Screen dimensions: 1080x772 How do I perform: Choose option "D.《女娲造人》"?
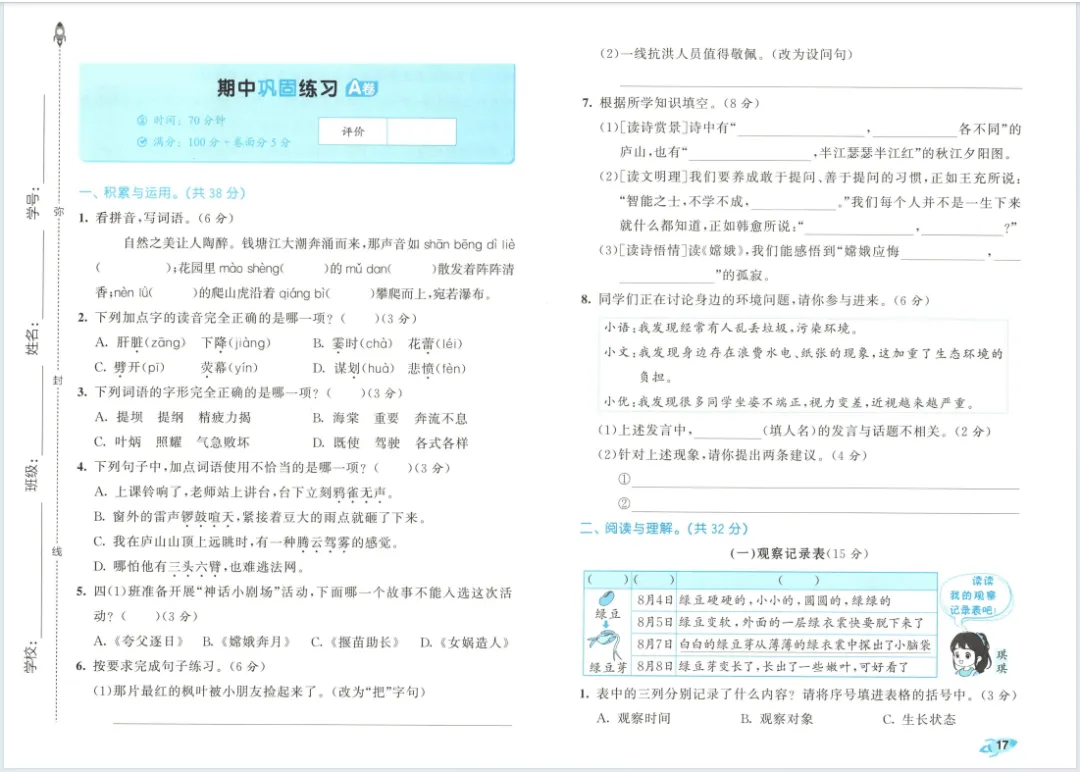(466, 642)
